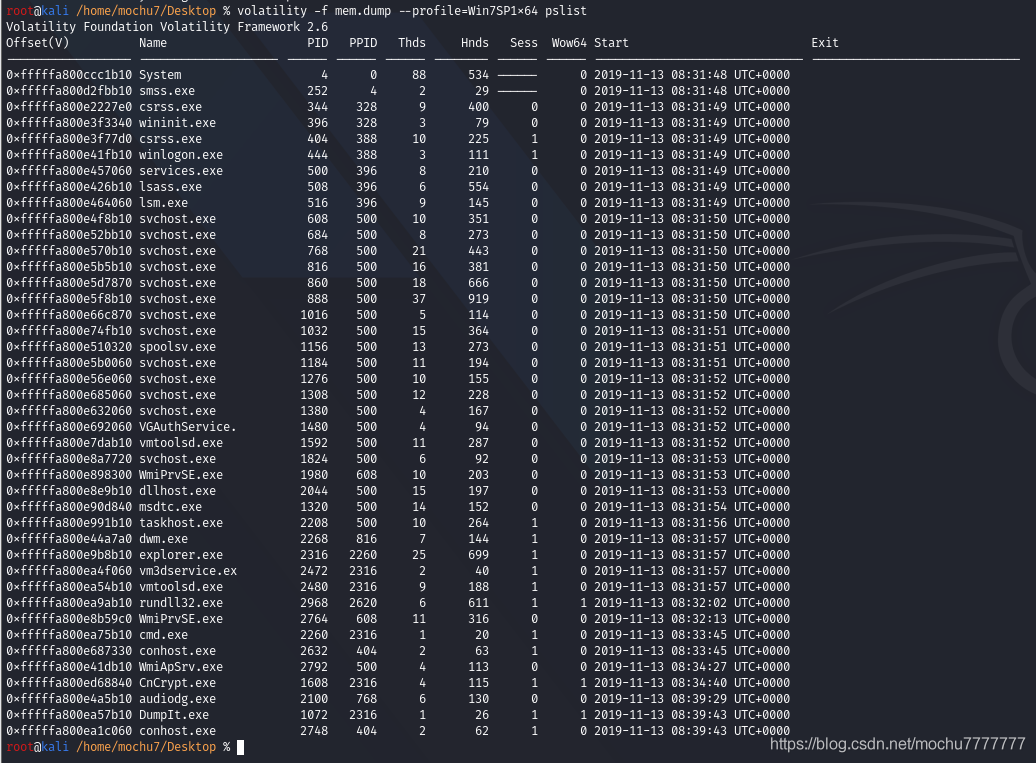Click the --profile=Win7SP1x64 argument

coord(468,11)
